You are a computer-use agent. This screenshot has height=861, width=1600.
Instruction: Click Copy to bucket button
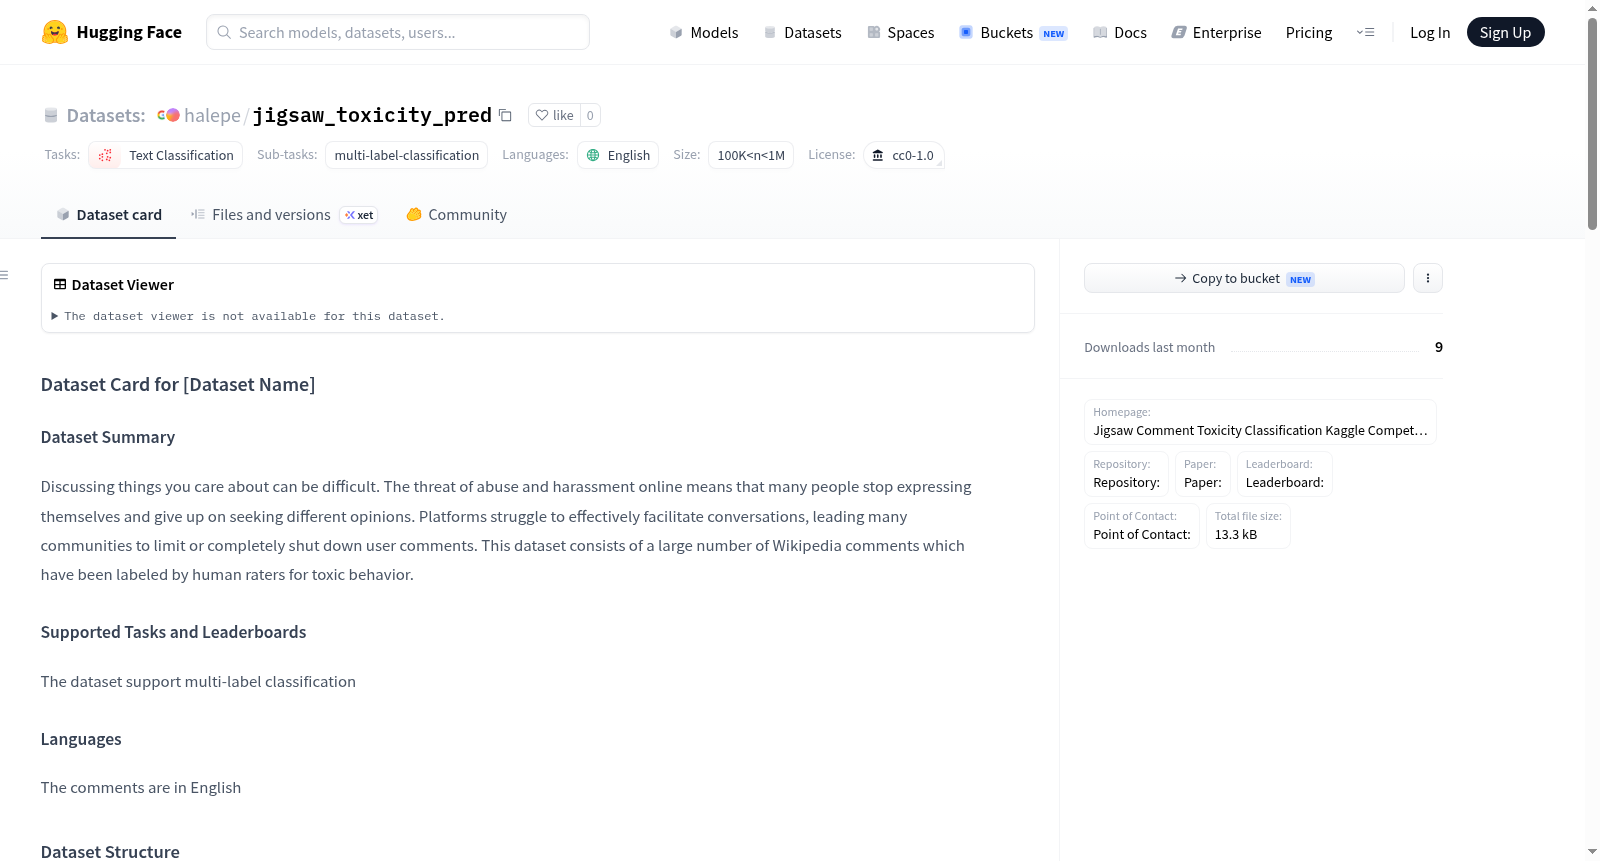tap(1244, 278)
